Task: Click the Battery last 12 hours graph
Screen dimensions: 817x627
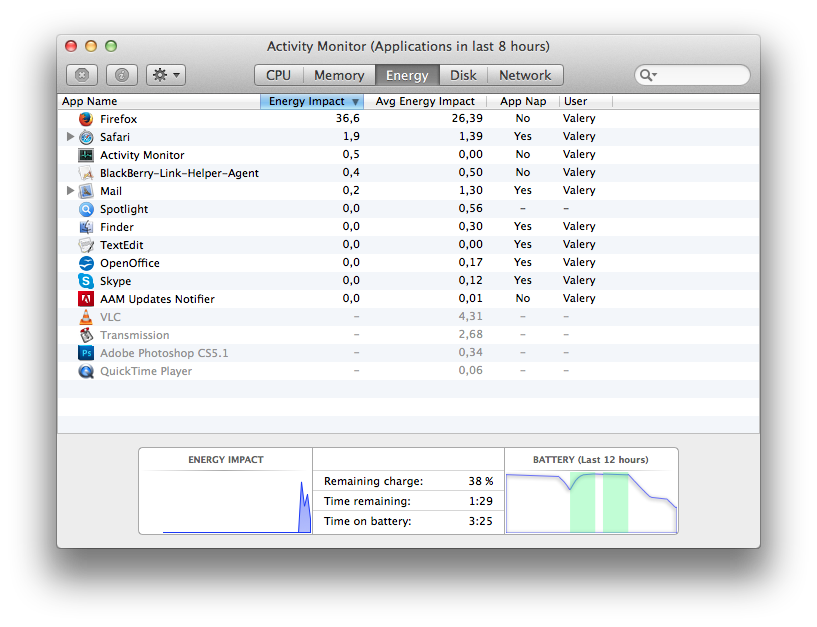Action: [591, 502]
